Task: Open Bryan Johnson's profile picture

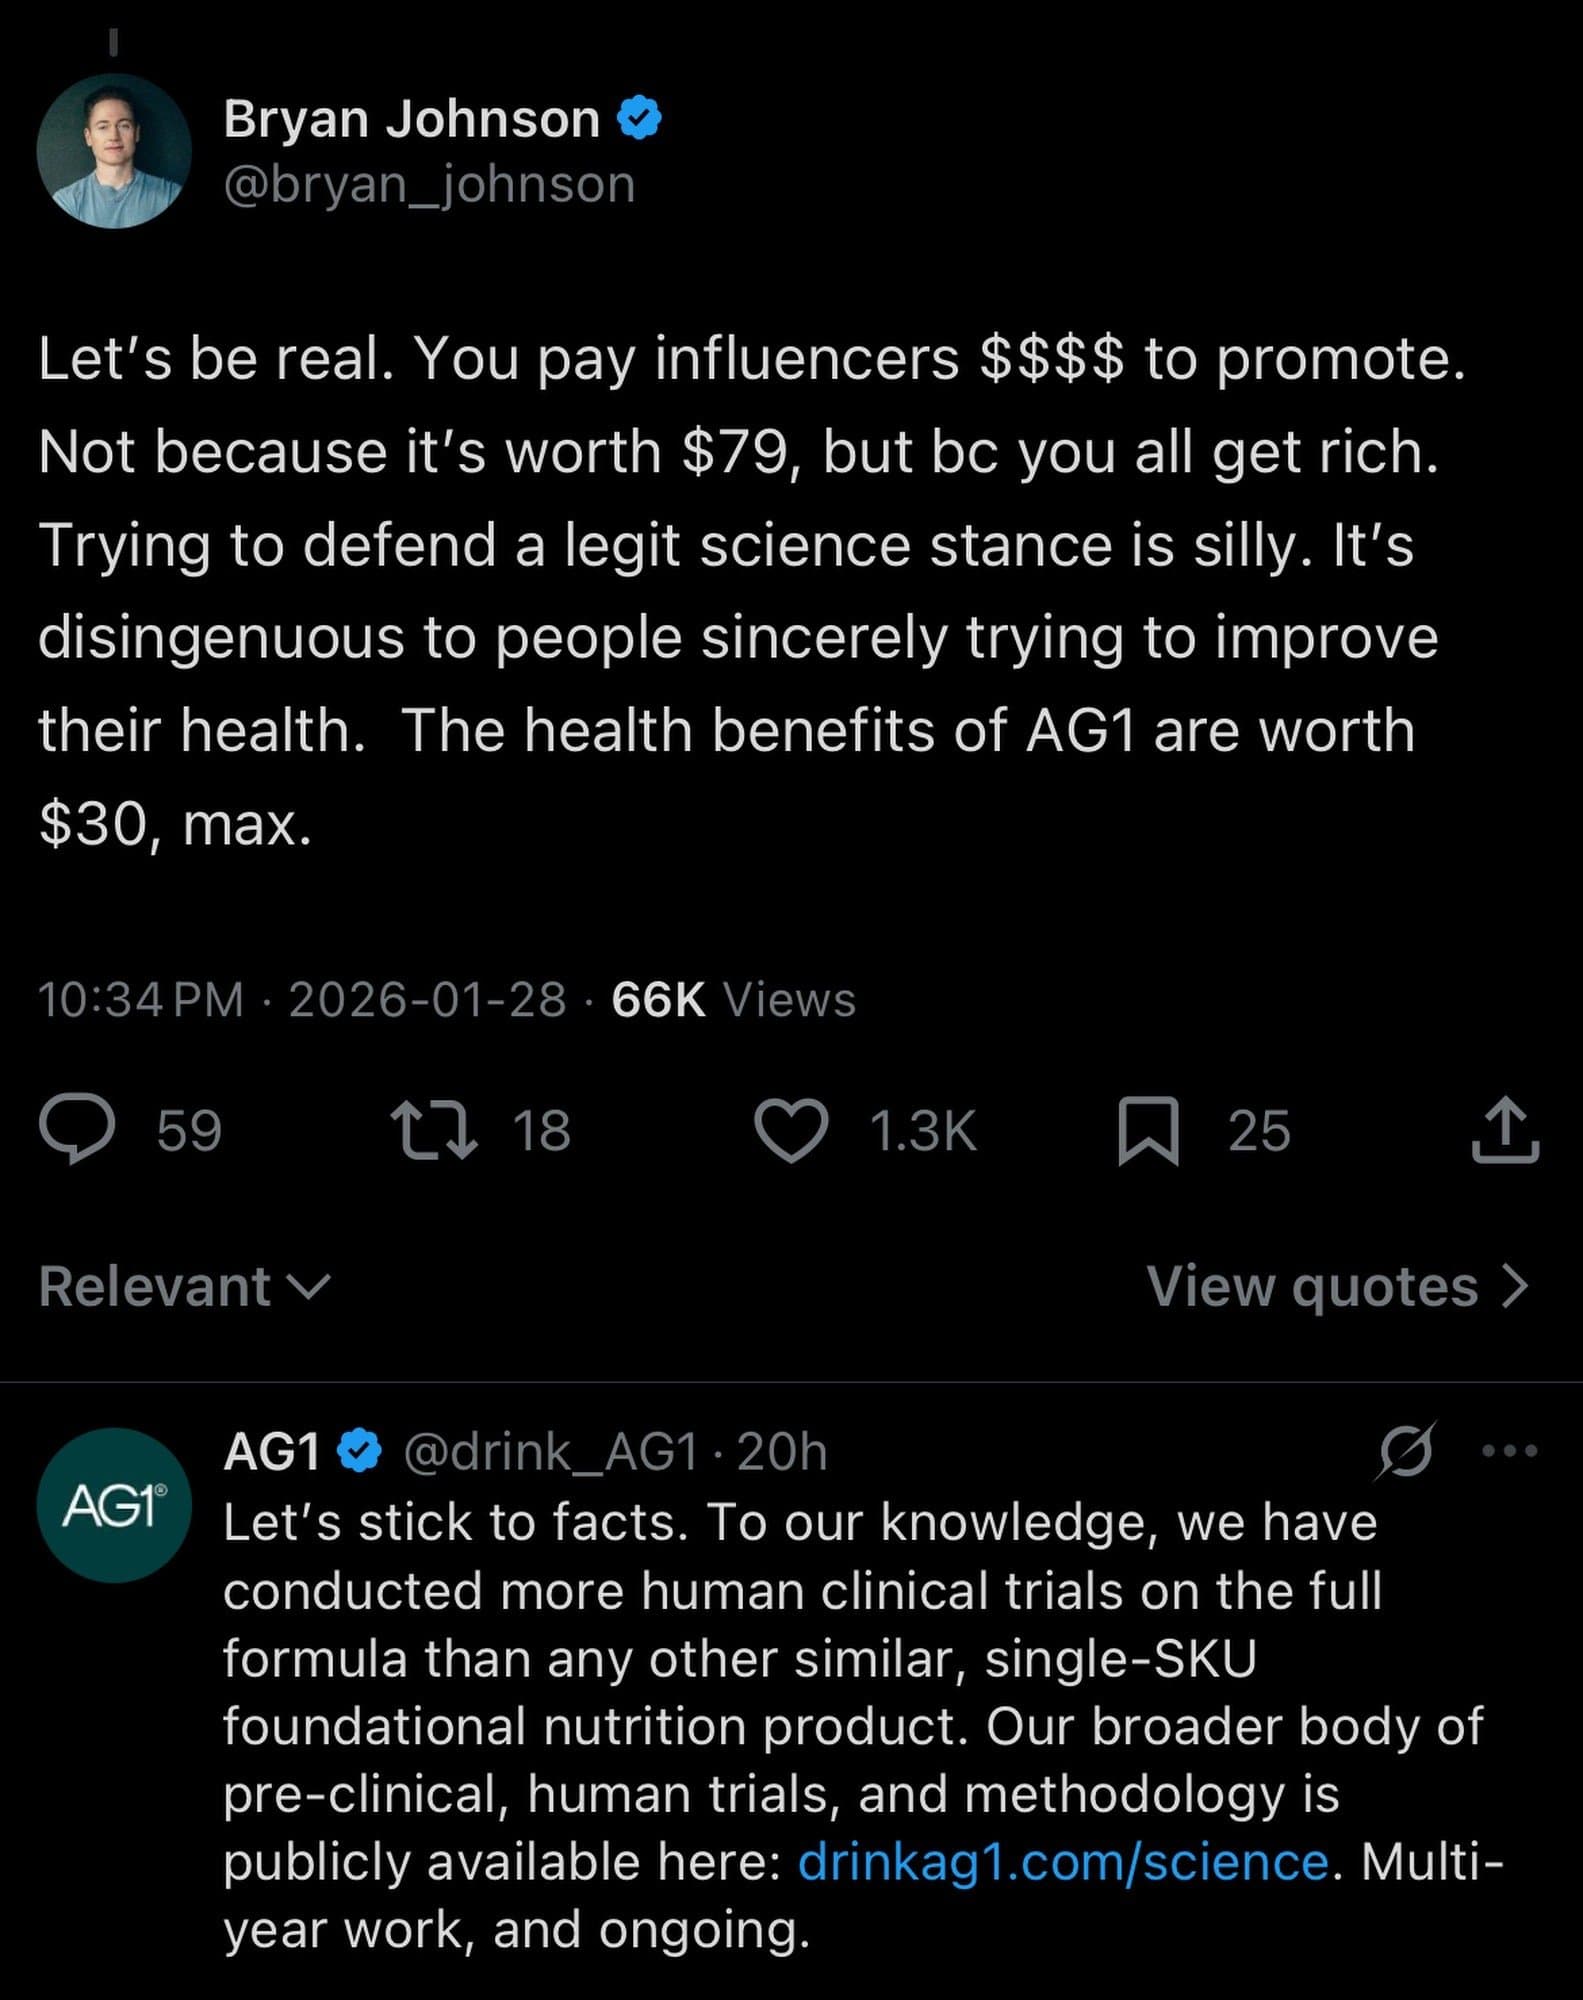Action: point(114,151)
